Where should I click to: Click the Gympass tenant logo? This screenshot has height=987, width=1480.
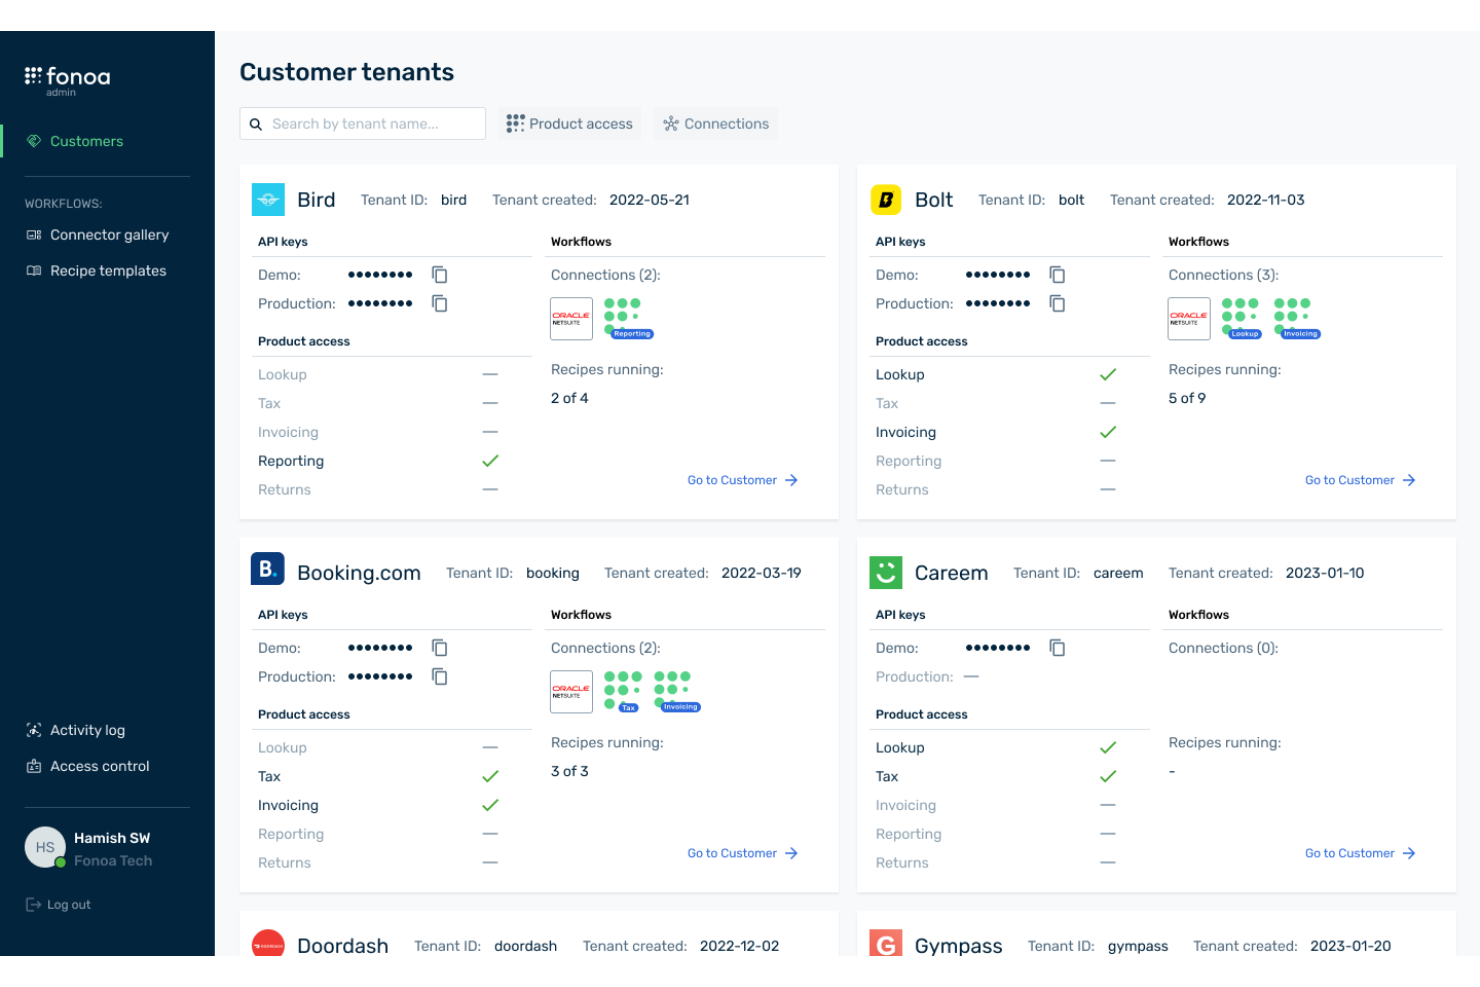[886, 943]
